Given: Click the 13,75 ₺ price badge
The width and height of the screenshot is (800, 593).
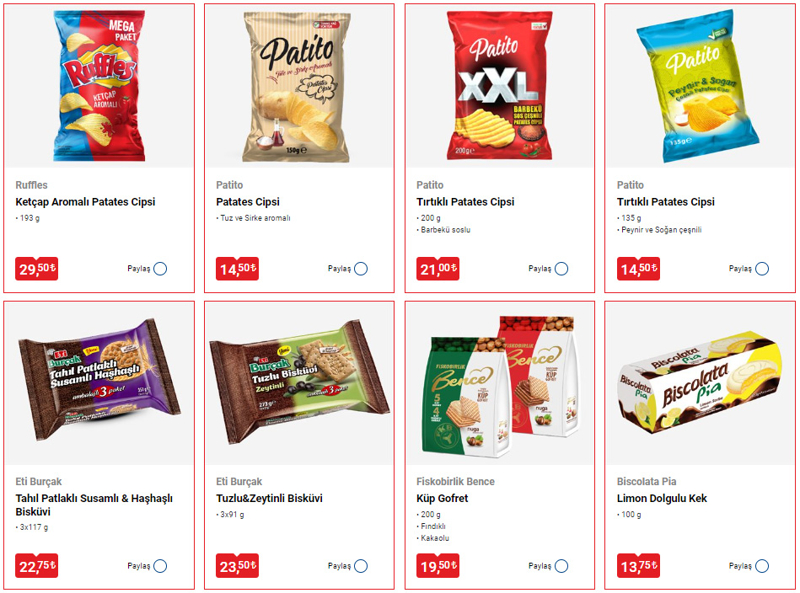Looking at the screenshot, I should [638, 566].
